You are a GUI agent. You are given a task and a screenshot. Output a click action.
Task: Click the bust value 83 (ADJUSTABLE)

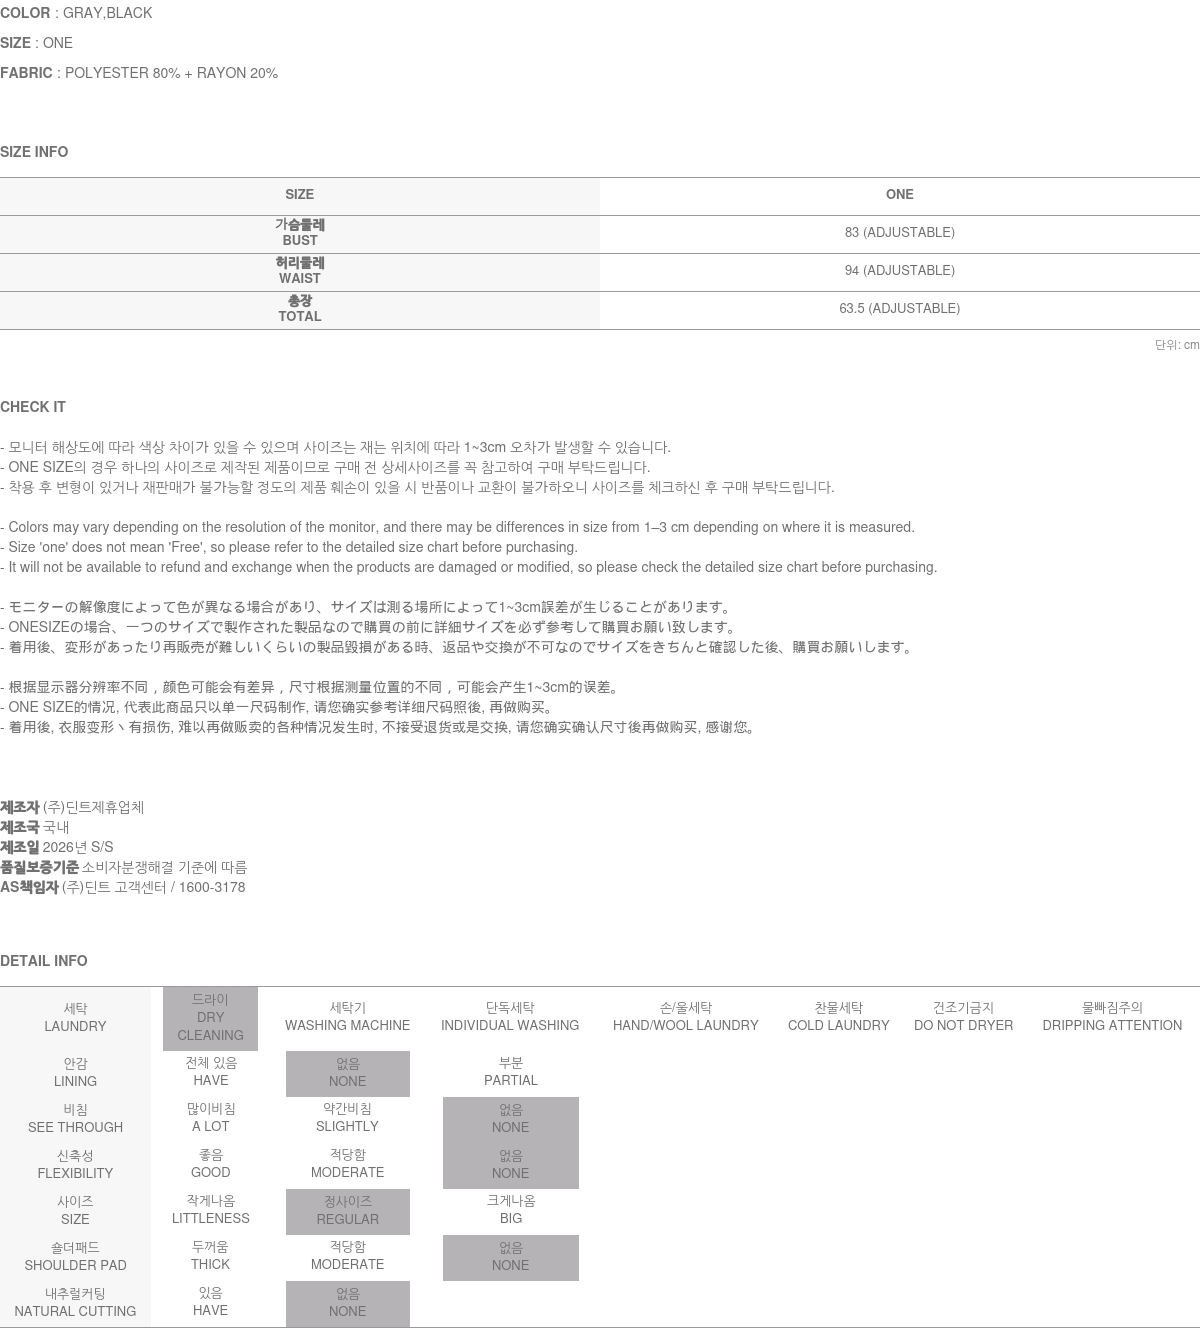(x=899, y=233)
